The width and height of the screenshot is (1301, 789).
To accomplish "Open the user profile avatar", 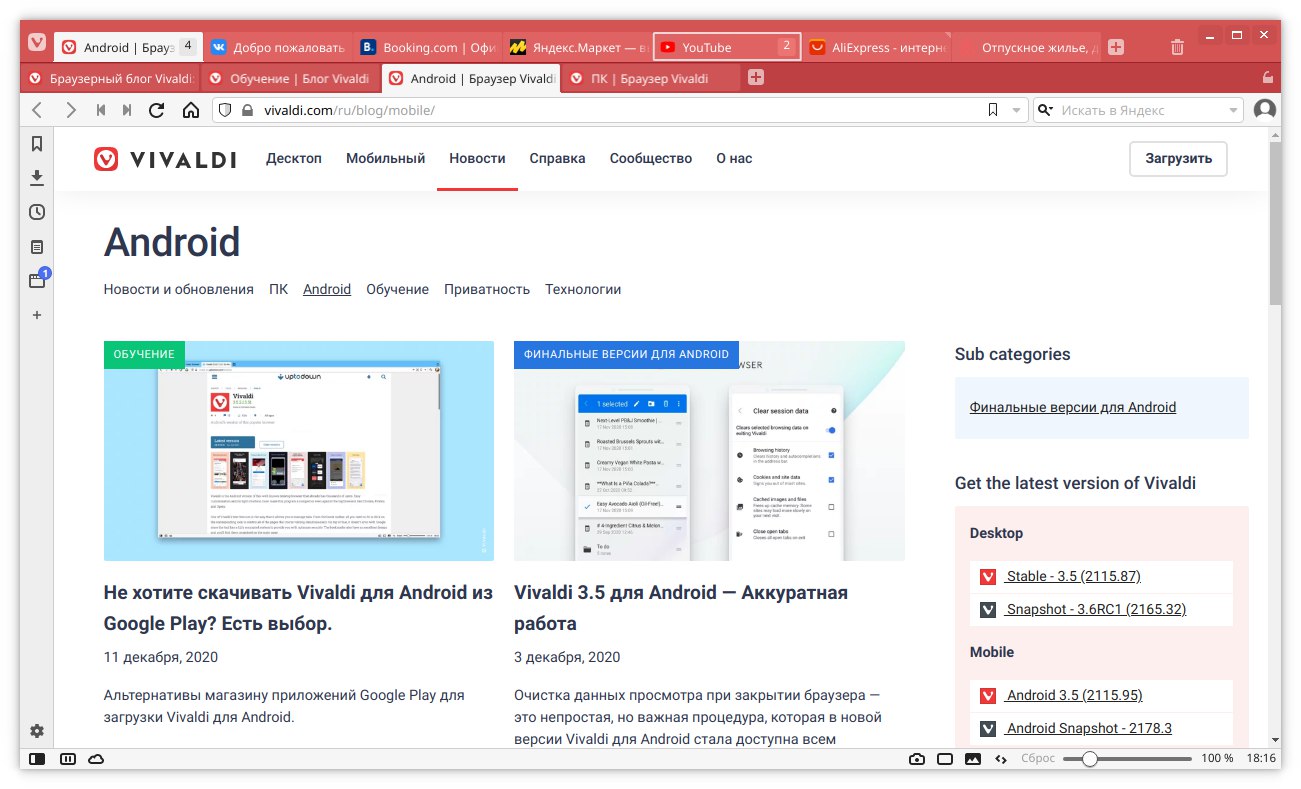I will pyautogui.click(x=1265, y=110).
